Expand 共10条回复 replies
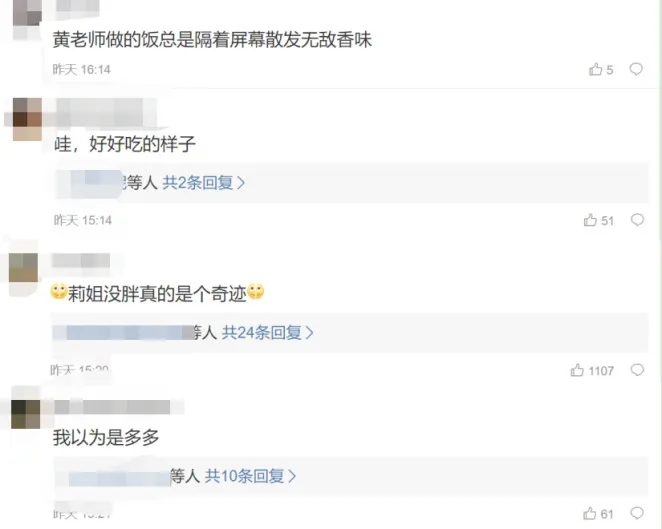 click(x=250, y=476)
